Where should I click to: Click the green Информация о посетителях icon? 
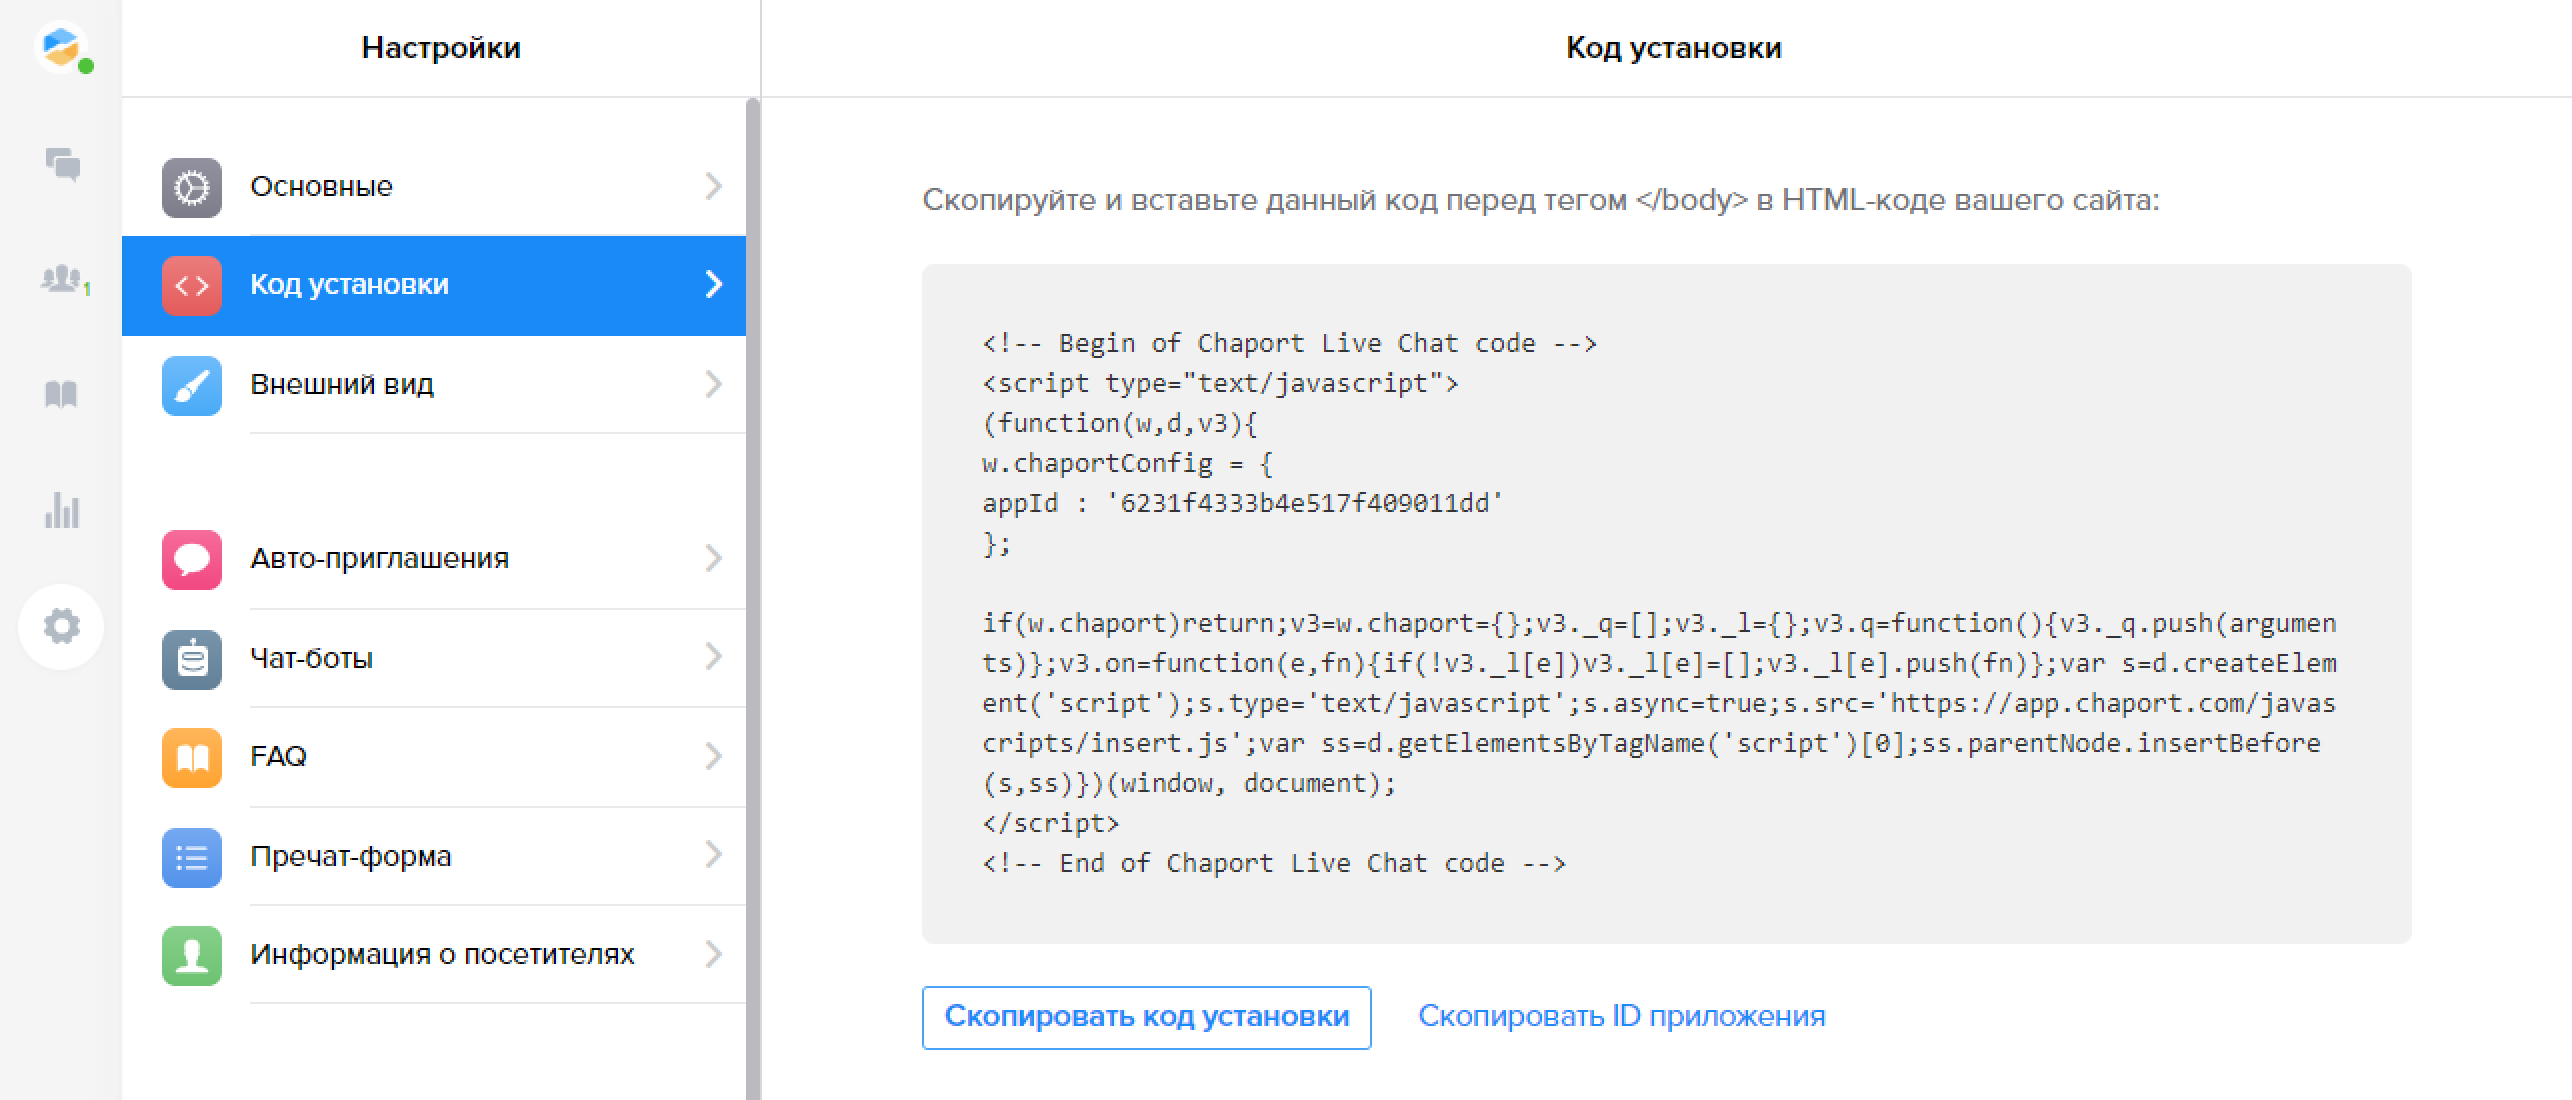click(191, 955)
